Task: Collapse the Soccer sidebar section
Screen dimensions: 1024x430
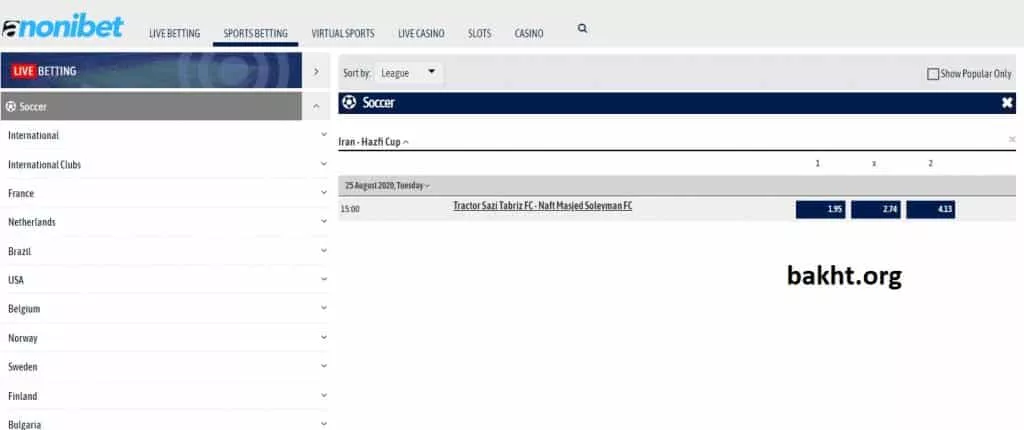Action: click(x=316, y=106)
